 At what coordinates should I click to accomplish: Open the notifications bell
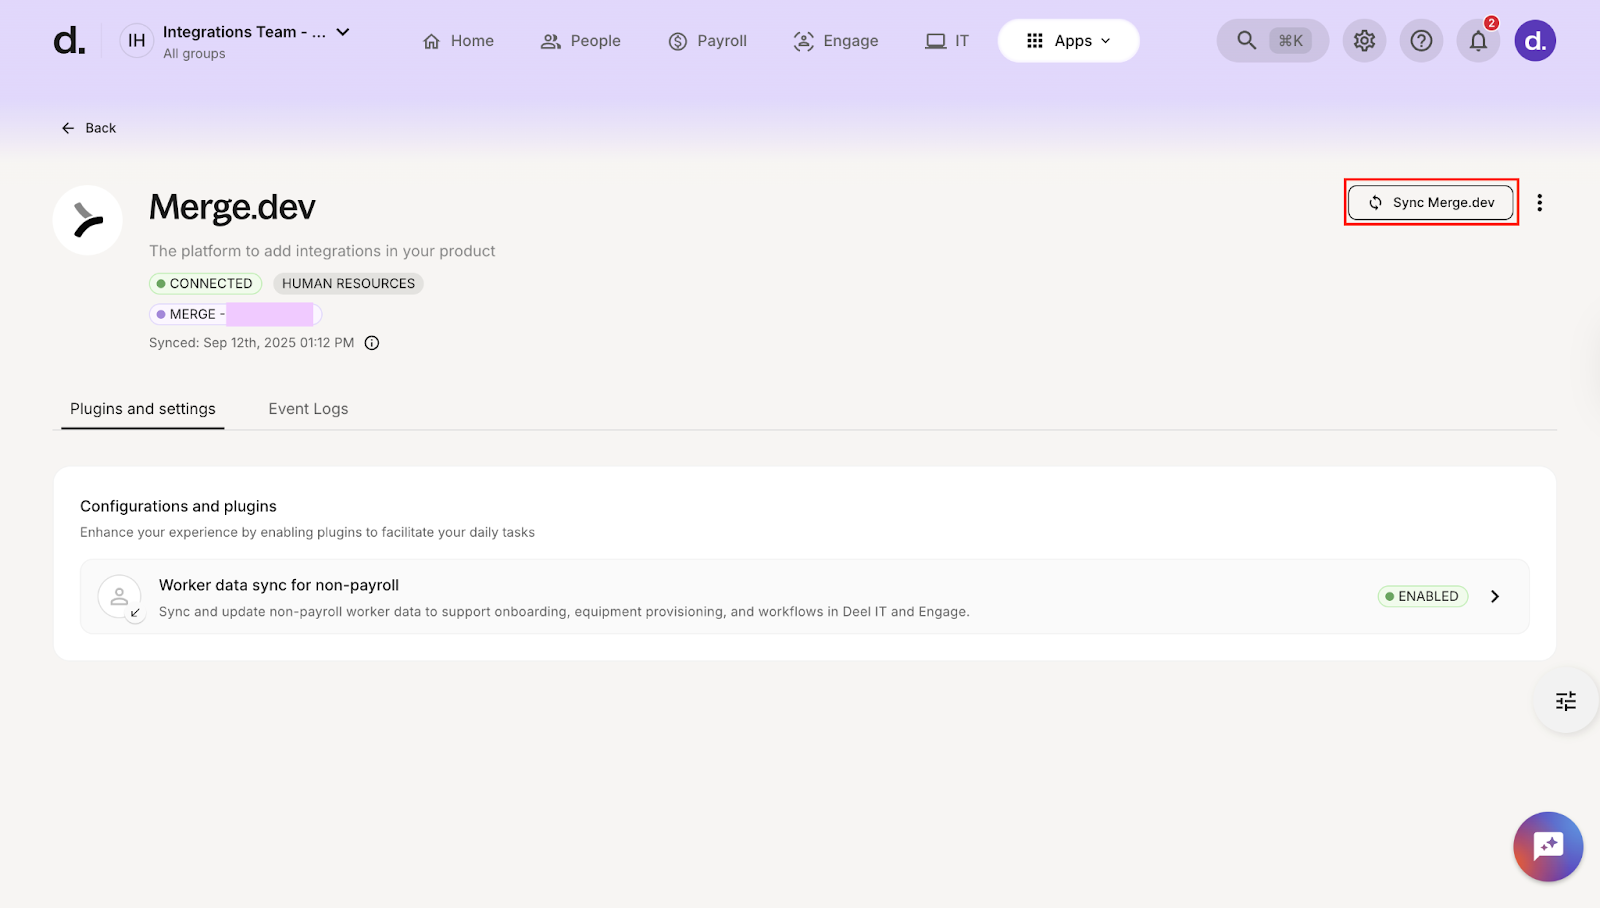[1478, 41]
